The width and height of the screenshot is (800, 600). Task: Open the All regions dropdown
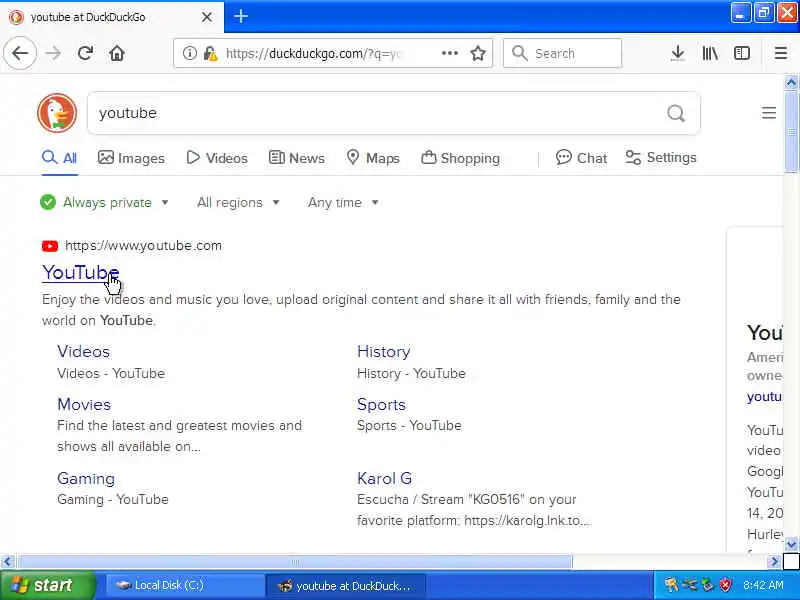click(x=238, y=203)
